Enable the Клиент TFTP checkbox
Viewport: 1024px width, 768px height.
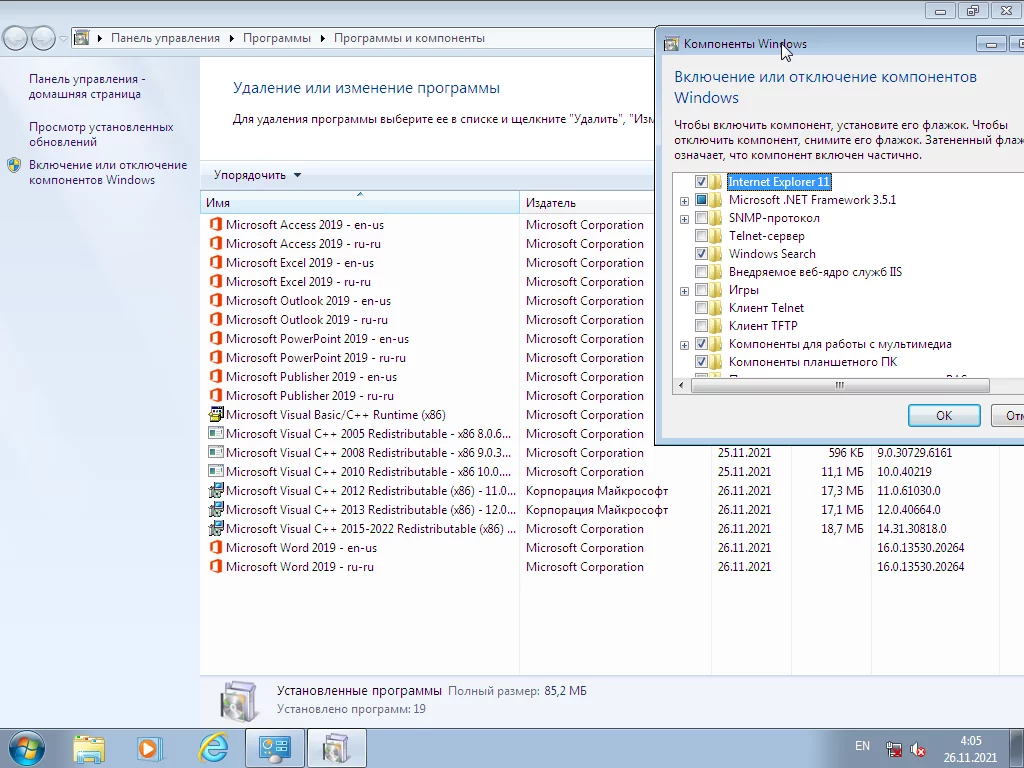pos(701,325)
